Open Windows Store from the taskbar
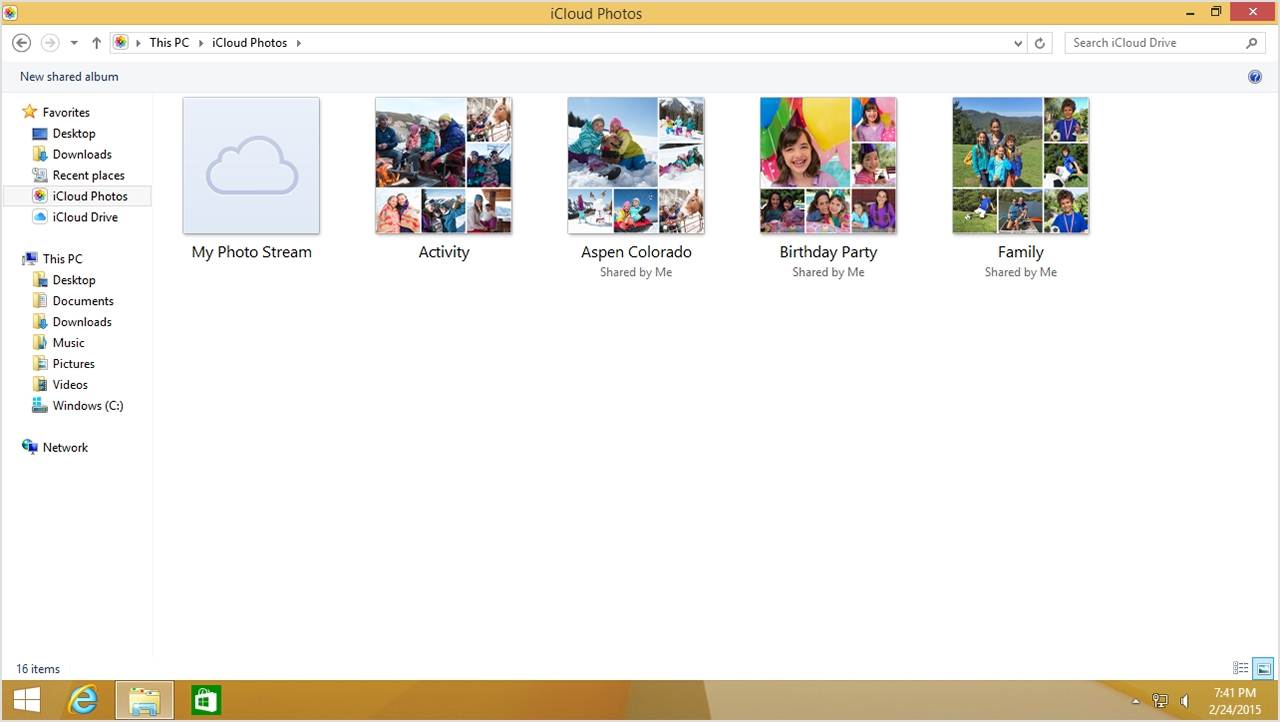Viewport: 1280px width, 722px height. point(205,700)
